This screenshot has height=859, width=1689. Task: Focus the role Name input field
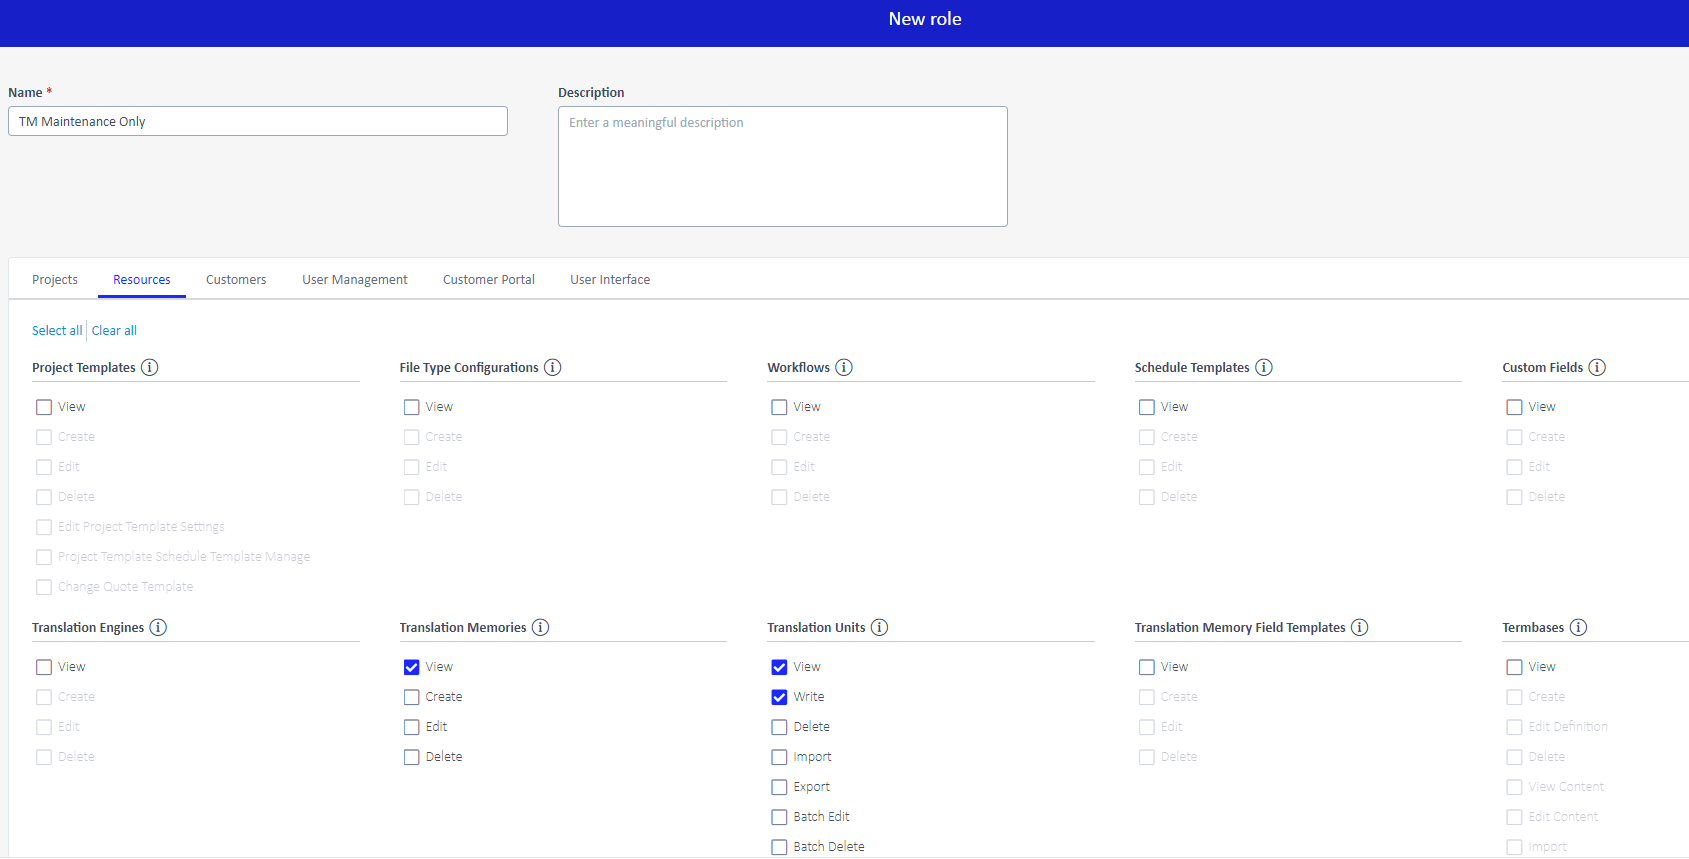(258, 121)
